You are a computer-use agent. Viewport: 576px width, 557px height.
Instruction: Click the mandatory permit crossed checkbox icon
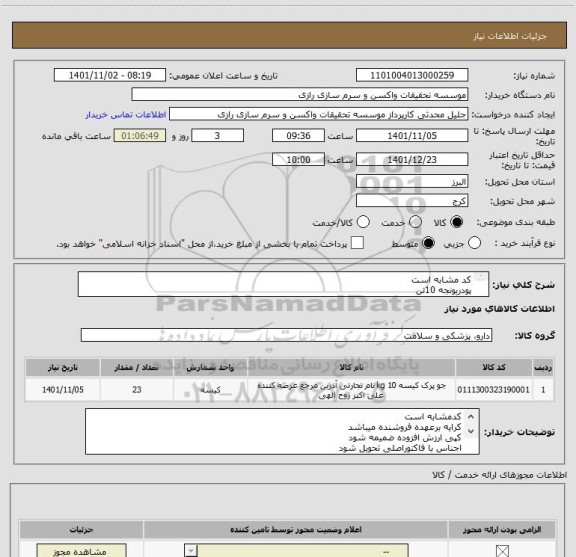pyautogui.click(x=502, y=551)
